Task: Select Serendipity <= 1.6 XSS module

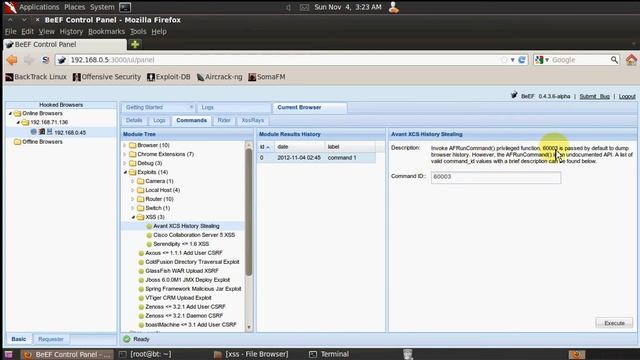Action: tap(181, 244)
